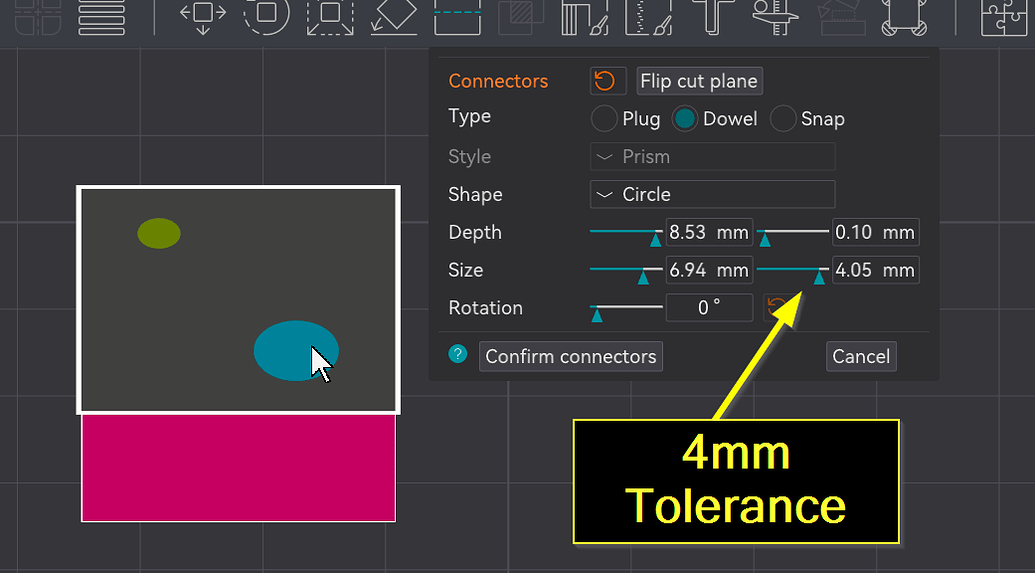Select the small green connector on cut plane
The image size is (1035, 573).
click(x=158, y=234)
